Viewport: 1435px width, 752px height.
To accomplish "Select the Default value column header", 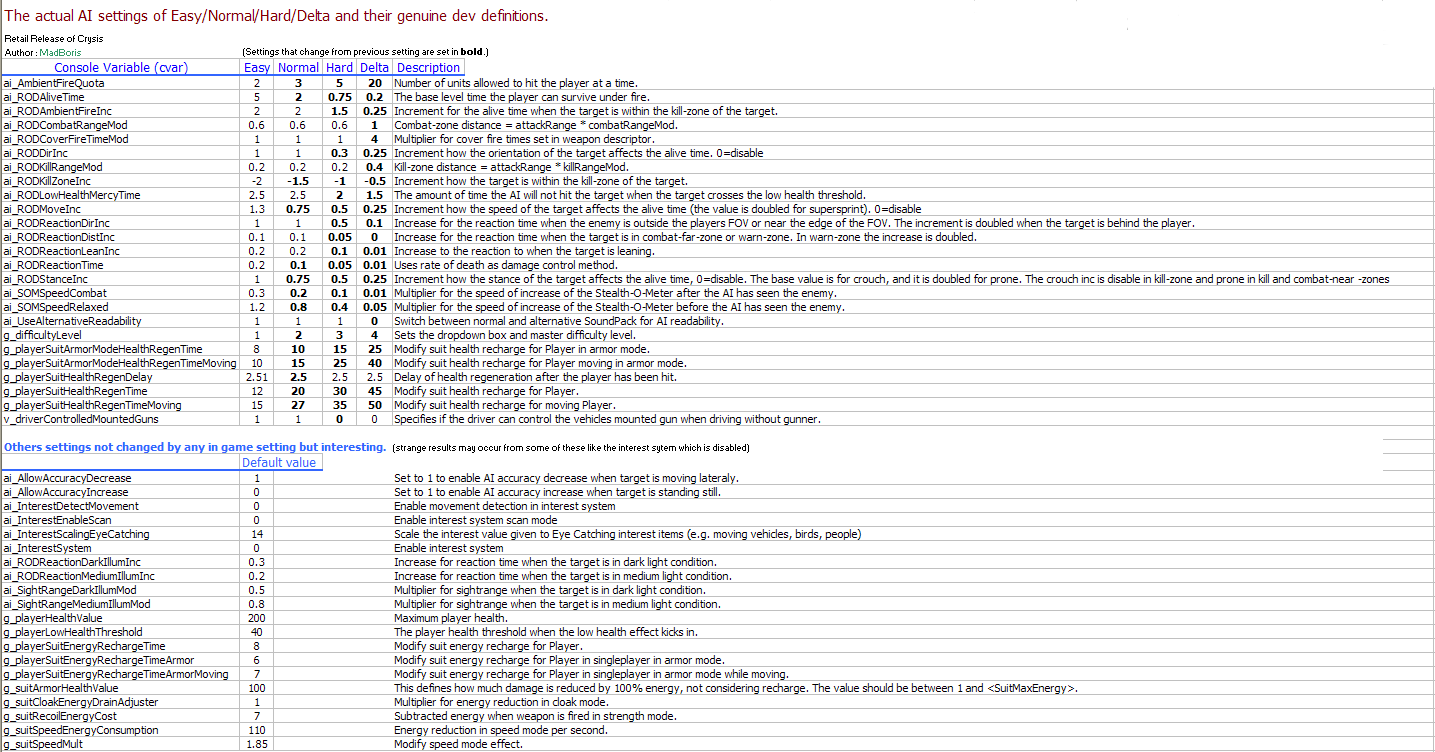I will click(281, 462).
